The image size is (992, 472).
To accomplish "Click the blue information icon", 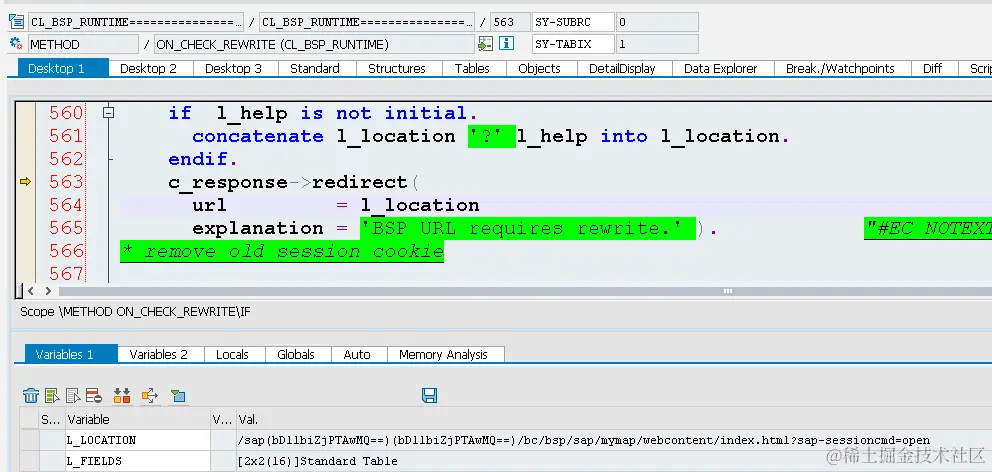I will [505, 44].
